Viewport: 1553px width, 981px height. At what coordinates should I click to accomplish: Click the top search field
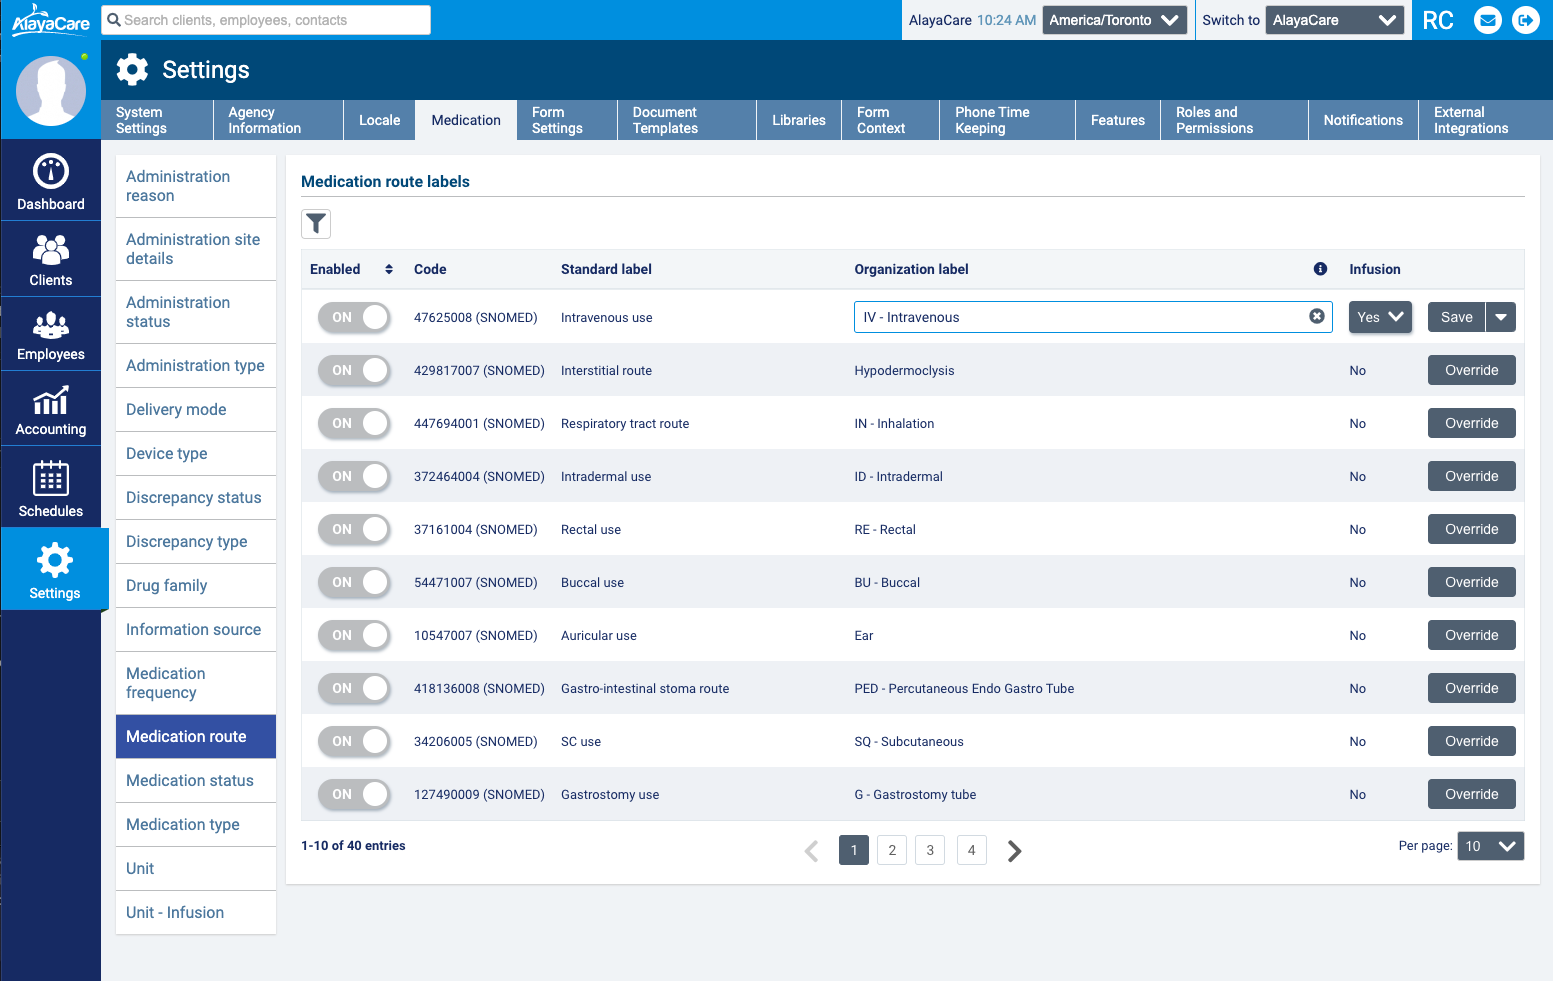click(267, 20)
